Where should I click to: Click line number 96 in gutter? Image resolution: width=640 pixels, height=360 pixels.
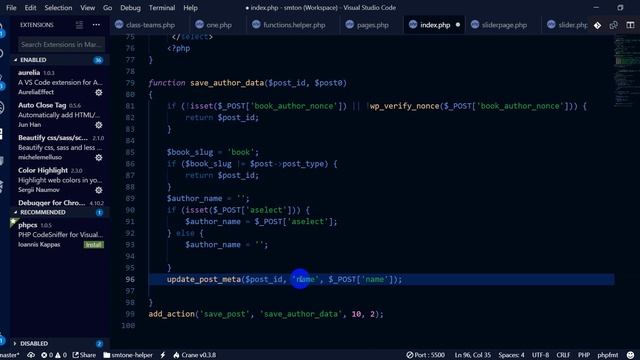click(130, 279)
